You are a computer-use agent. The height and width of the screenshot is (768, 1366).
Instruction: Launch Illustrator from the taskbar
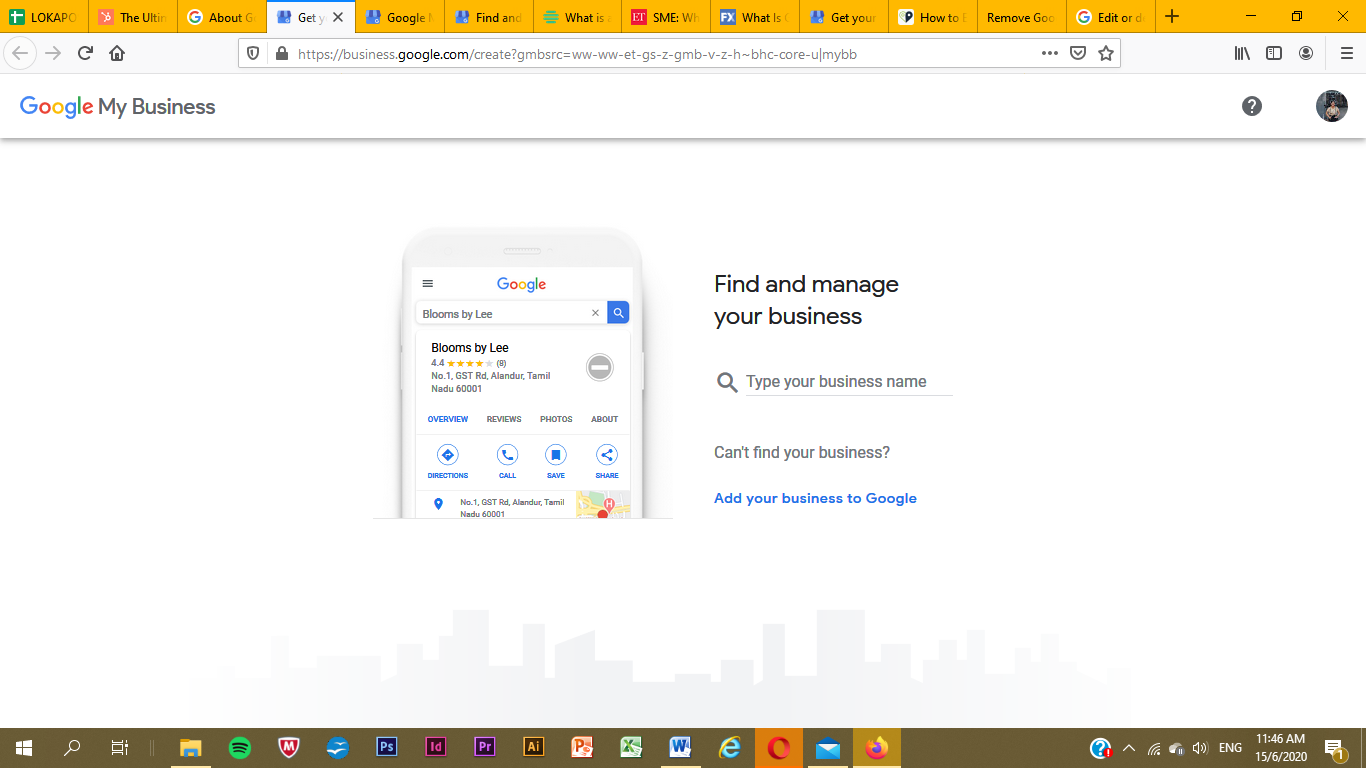tap(534, 748)
